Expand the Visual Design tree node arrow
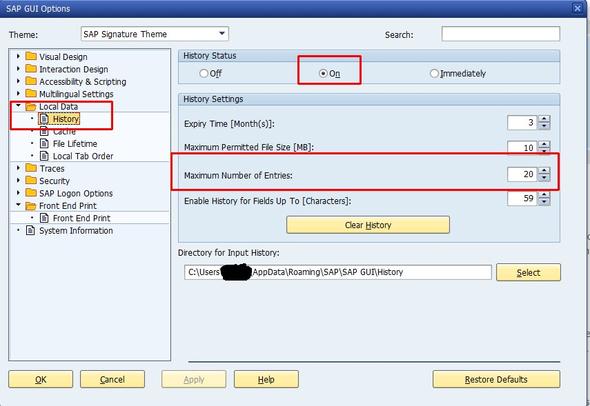Screen dimensions: 590x406 tap(18, 56)
